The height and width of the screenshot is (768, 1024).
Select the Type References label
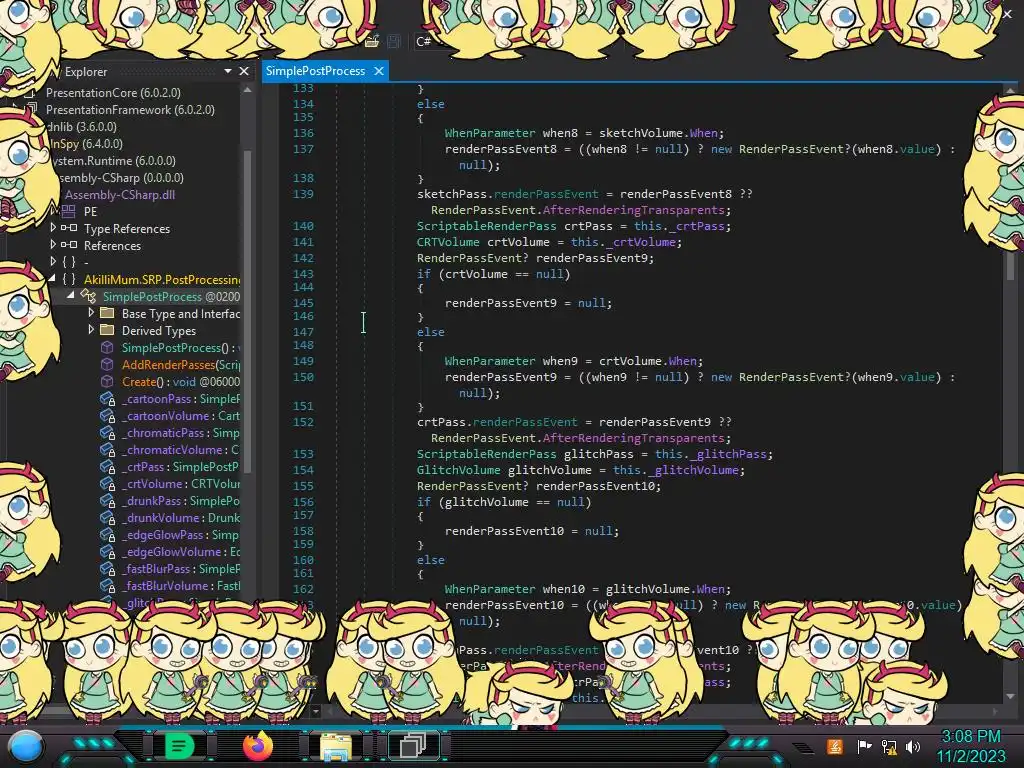pos(127,229)
